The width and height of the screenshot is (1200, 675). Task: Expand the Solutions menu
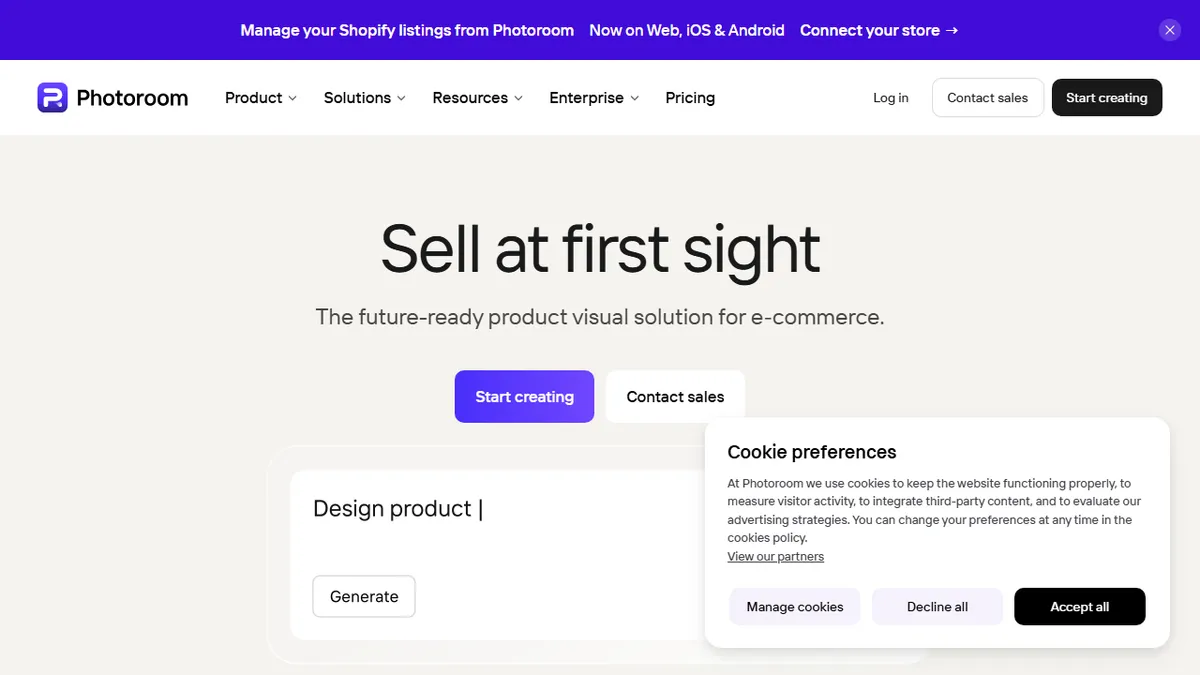point(365,98)
